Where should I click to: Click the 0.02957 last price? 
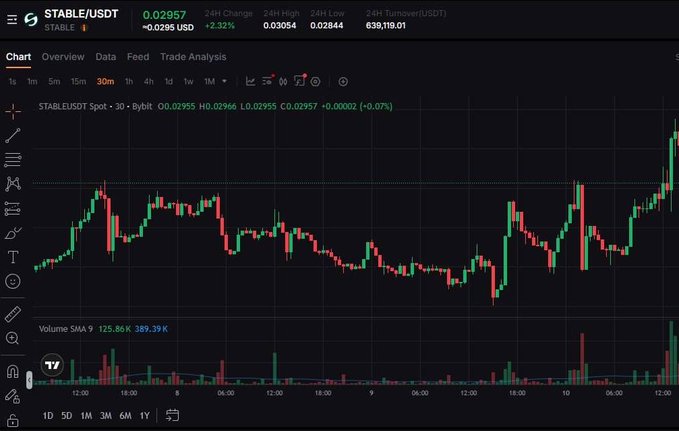[x=164, y=15]
